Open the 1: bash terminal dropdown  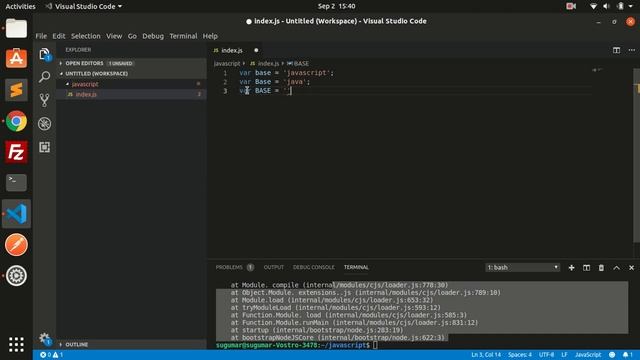(522, 267)
